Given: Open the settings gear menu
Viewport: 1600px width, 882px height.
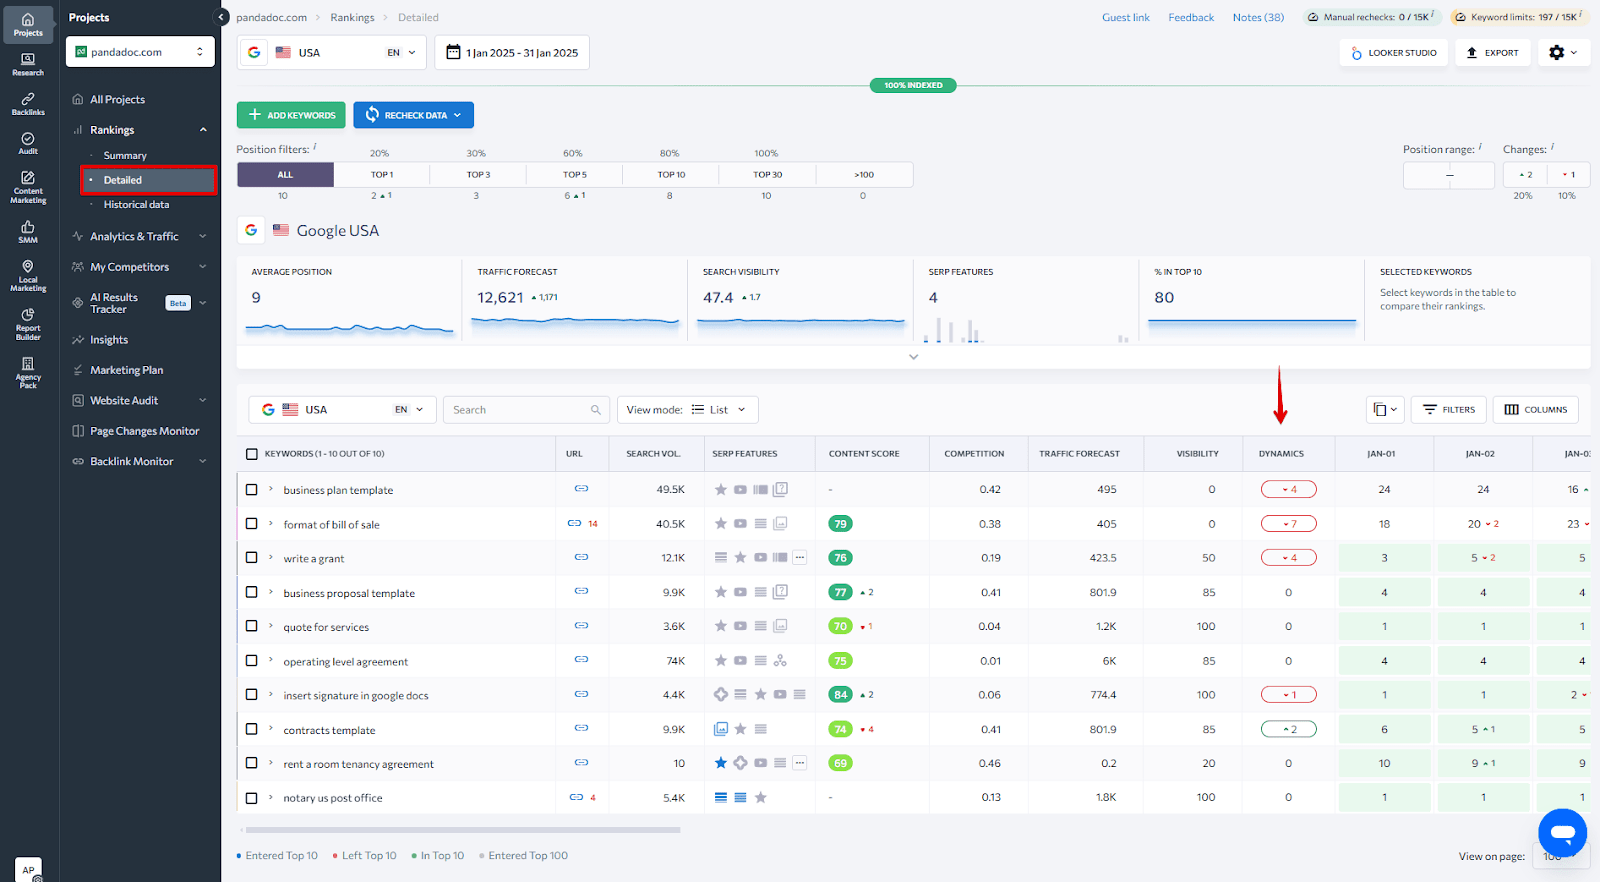Looking at the screenshot, I should point(1563,52).
